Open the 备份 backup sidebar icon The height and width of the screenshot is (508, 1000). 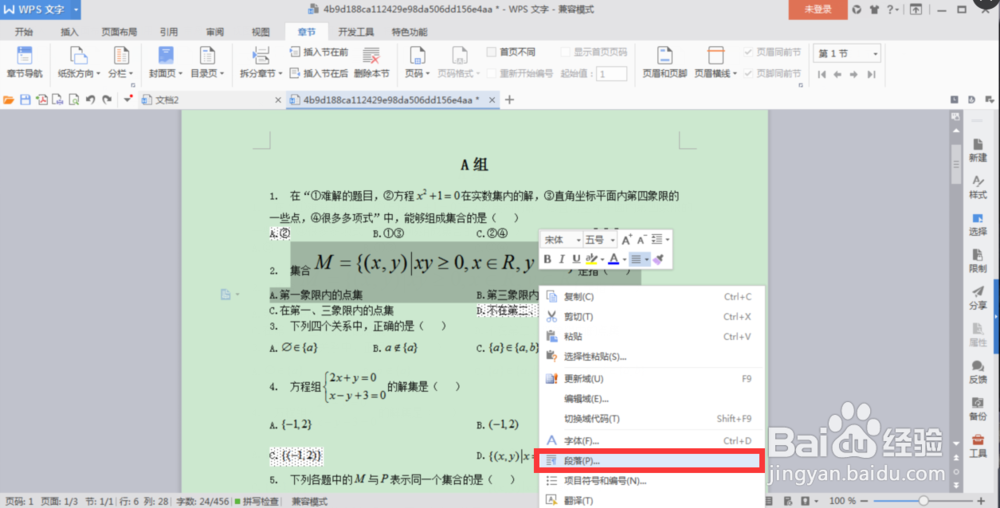coord(978,409)
